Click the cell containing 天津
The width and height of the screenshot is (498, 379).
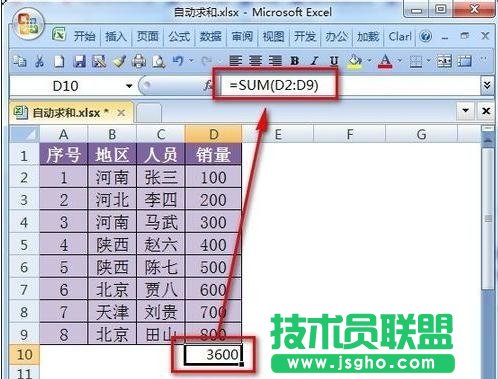click(112, 312)
